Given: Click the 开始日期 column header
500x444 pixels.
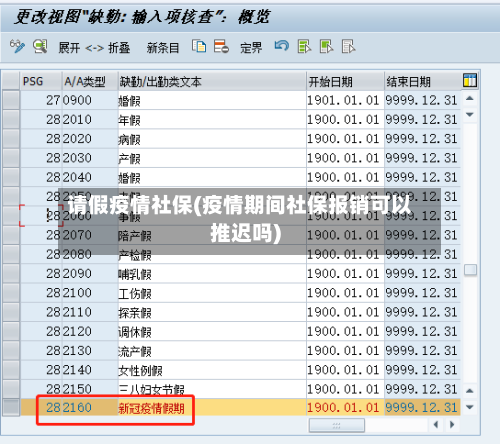Looking at the screenshot, I should click(345, 81).
